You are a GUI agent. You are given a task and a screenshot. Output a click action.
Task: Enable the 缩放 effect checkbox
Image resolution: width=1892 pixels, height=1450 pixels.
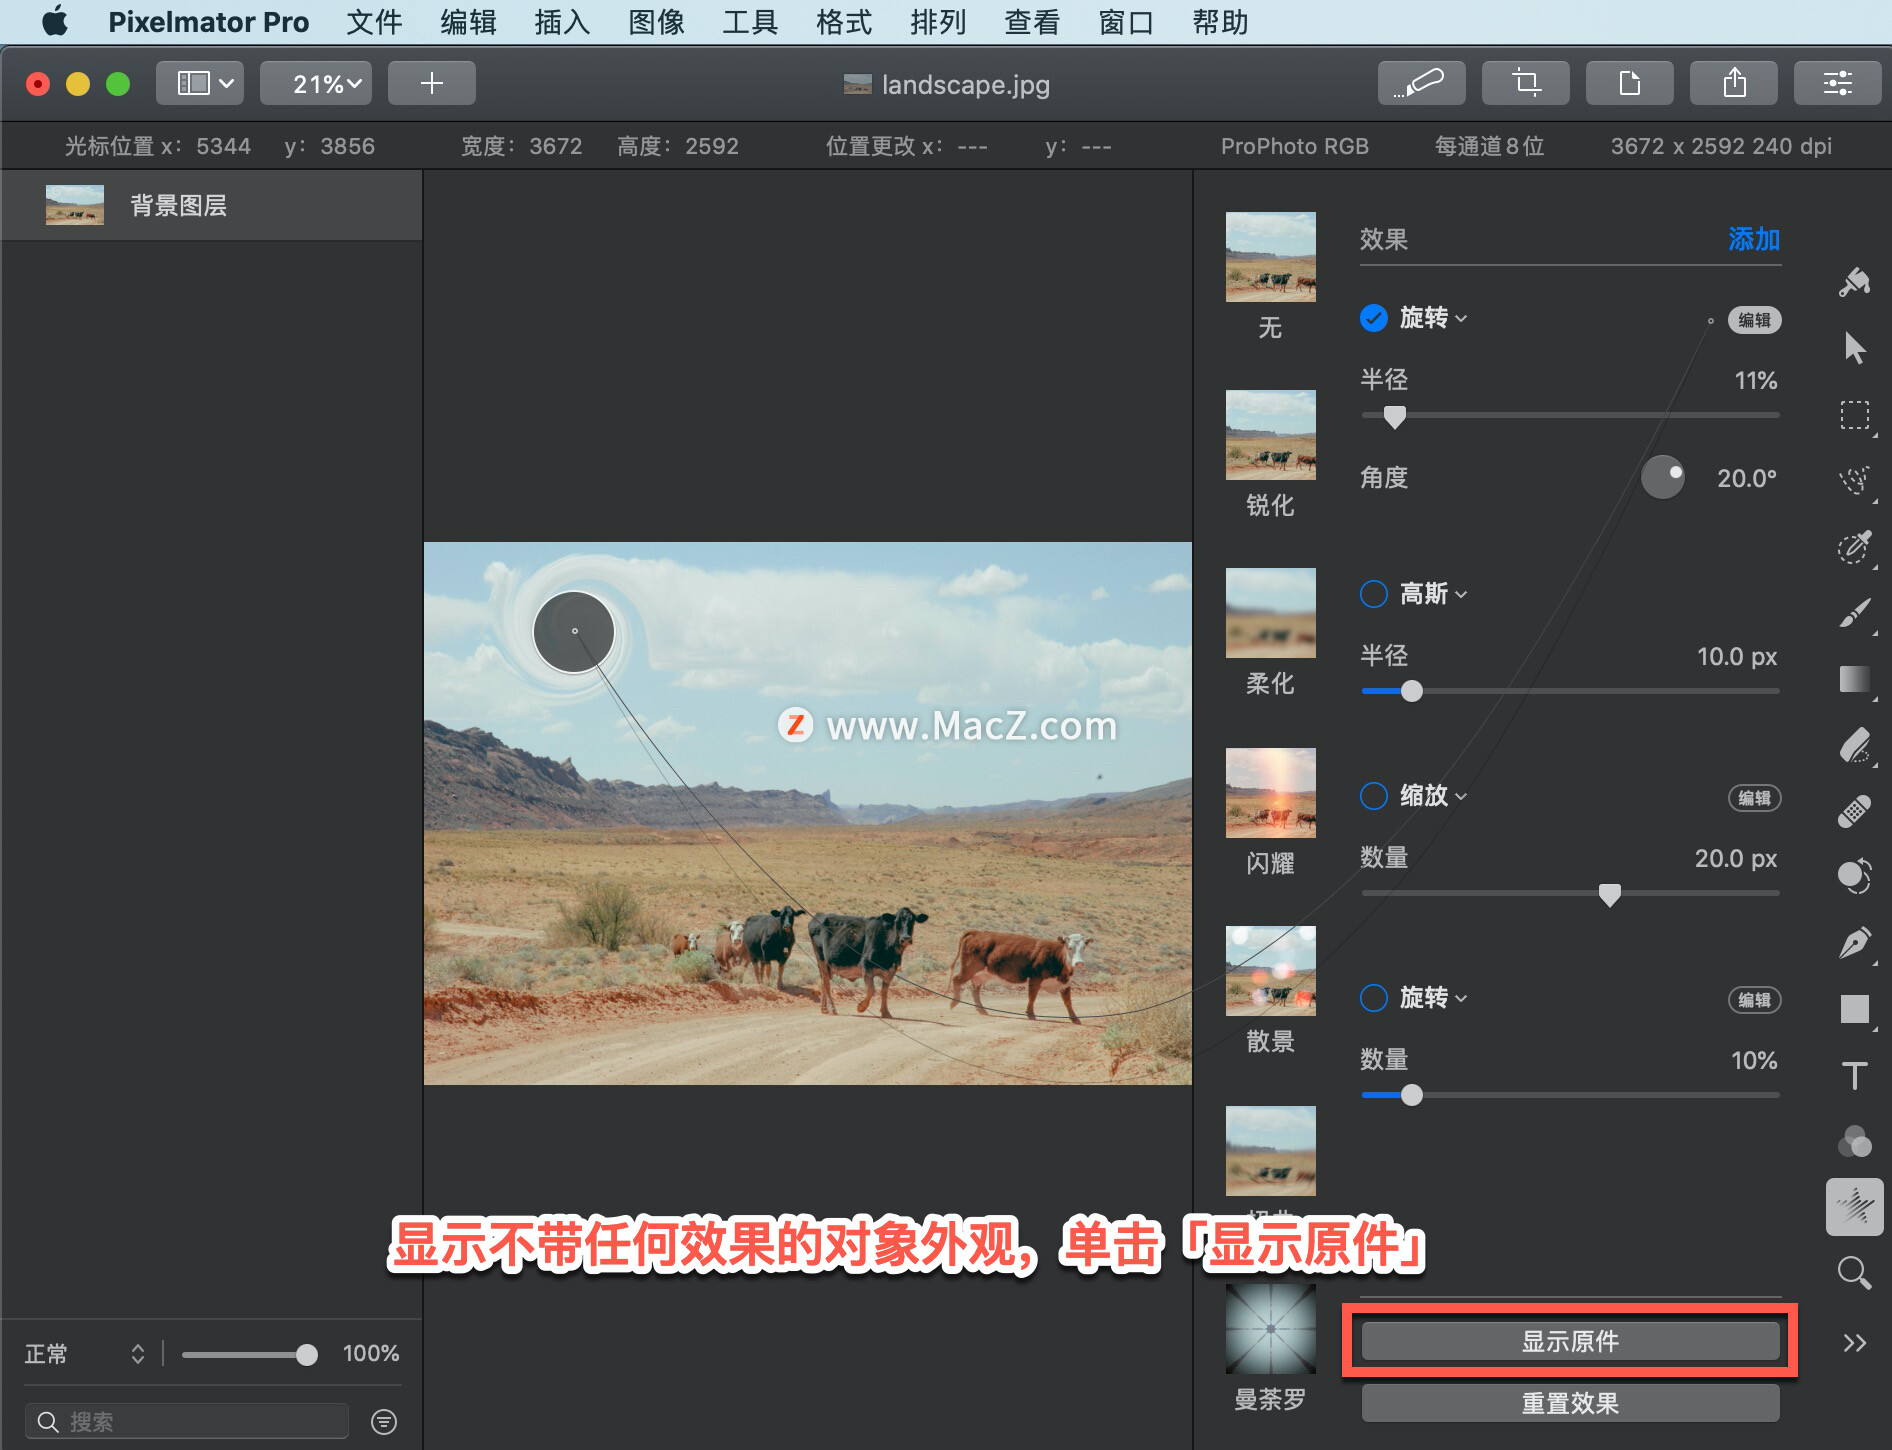tap(1374, 796)
